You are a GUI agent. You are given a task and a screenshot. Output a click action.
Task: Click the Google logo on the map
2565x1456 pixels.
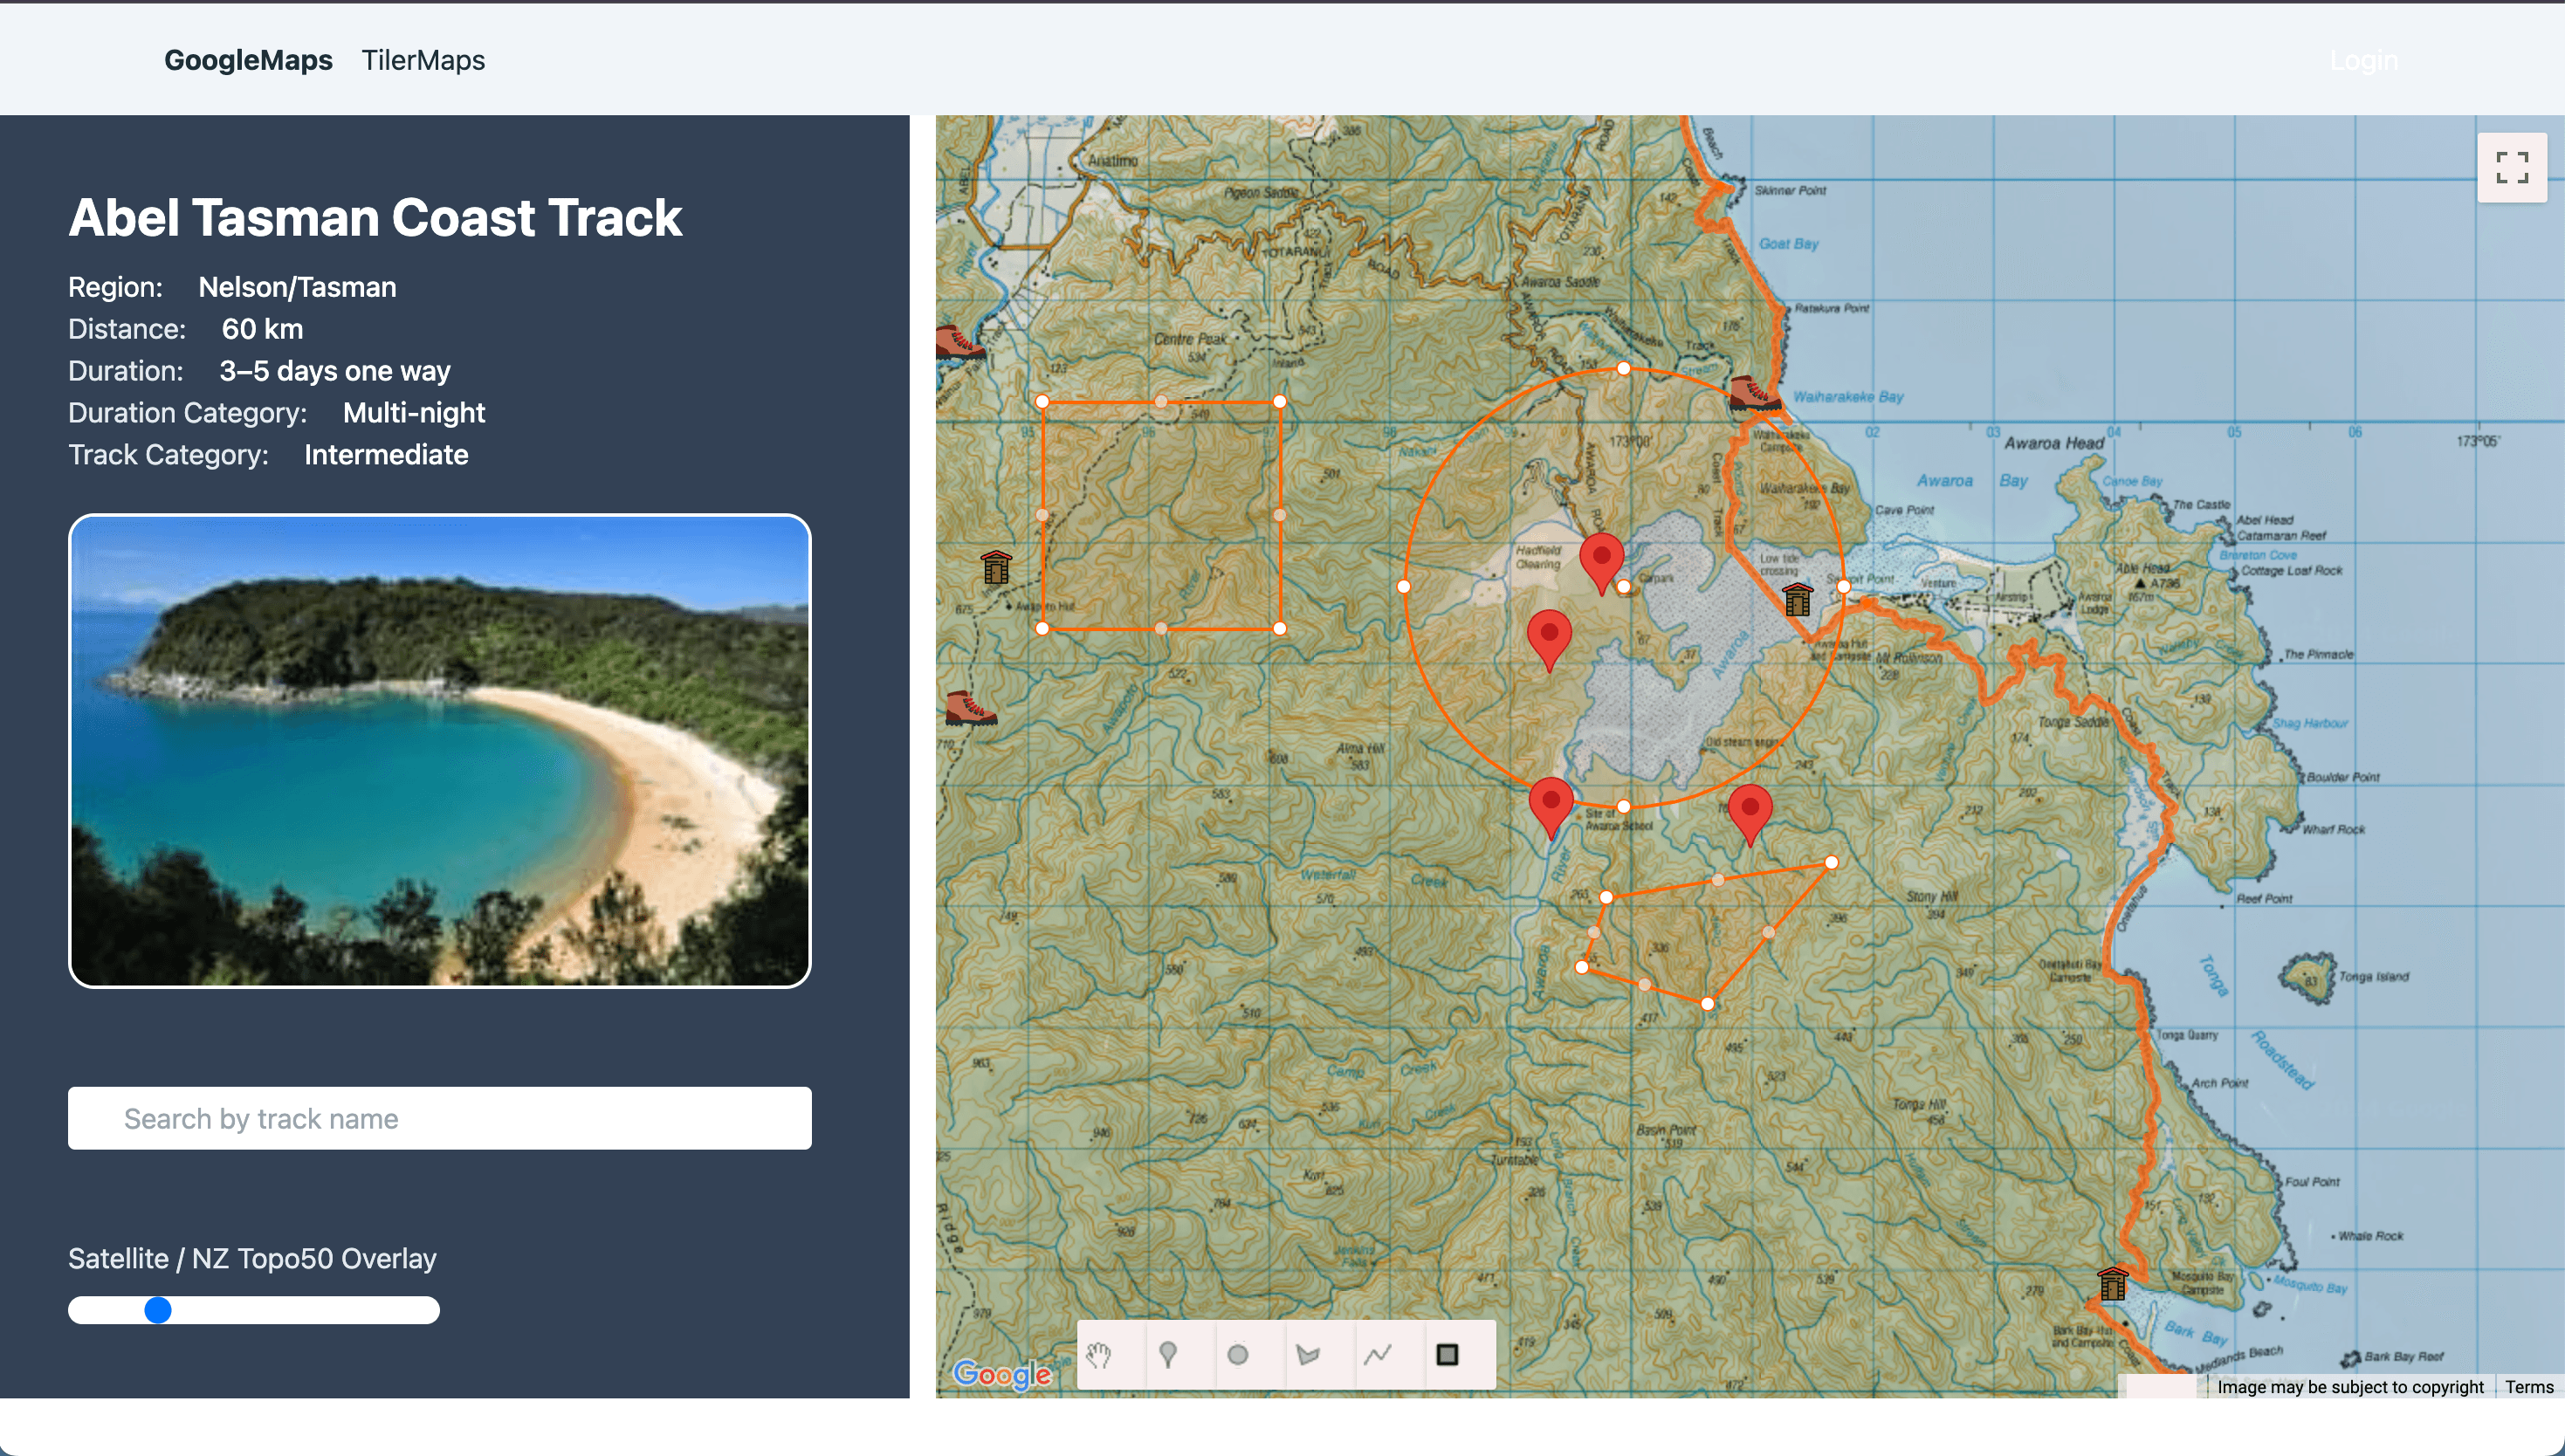(x=1002, y=1374)
